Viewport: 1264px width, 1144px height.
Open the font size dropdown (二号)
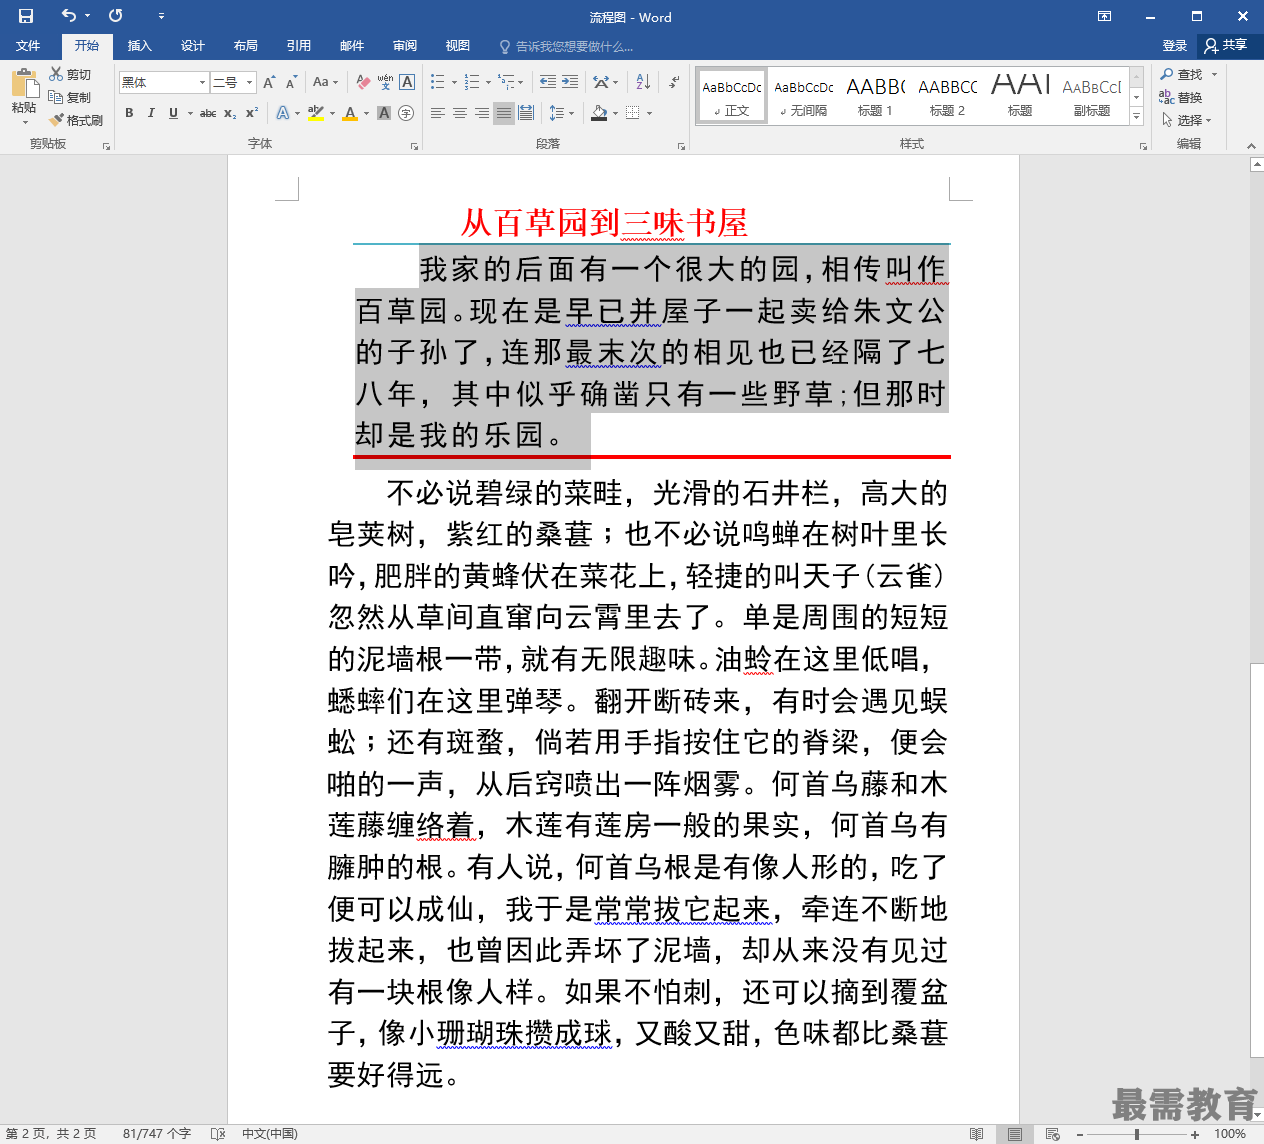tap(250, 82)
